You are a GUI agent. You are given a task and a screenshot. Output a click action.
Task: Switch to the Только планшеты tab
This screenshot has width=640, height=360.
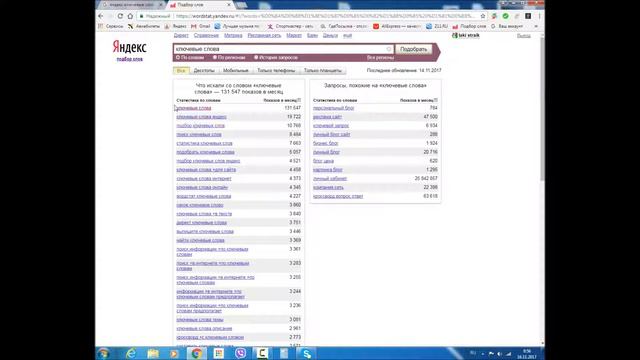(x=322, y=71)
